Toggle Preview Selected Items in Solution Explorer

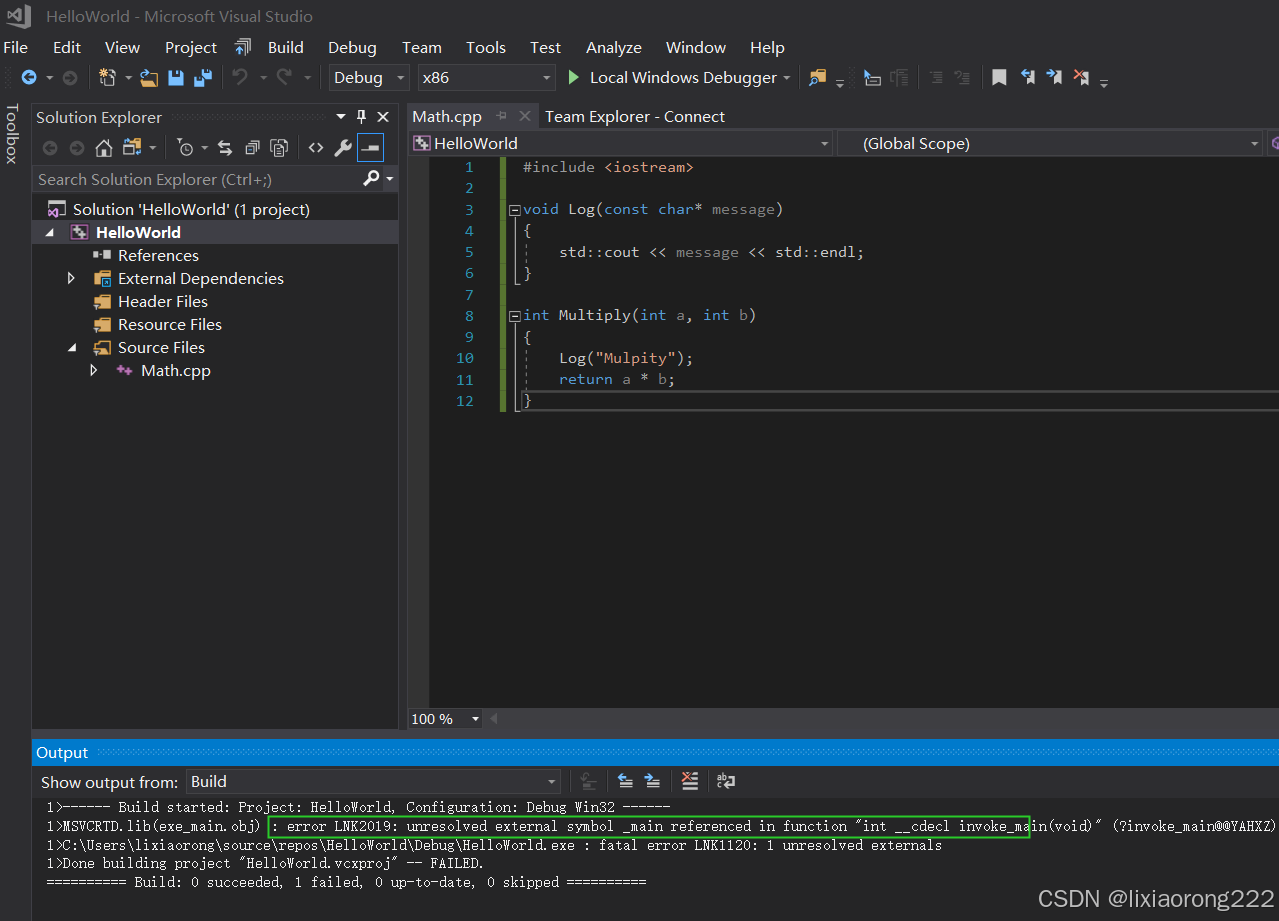[x=370, y=148]
